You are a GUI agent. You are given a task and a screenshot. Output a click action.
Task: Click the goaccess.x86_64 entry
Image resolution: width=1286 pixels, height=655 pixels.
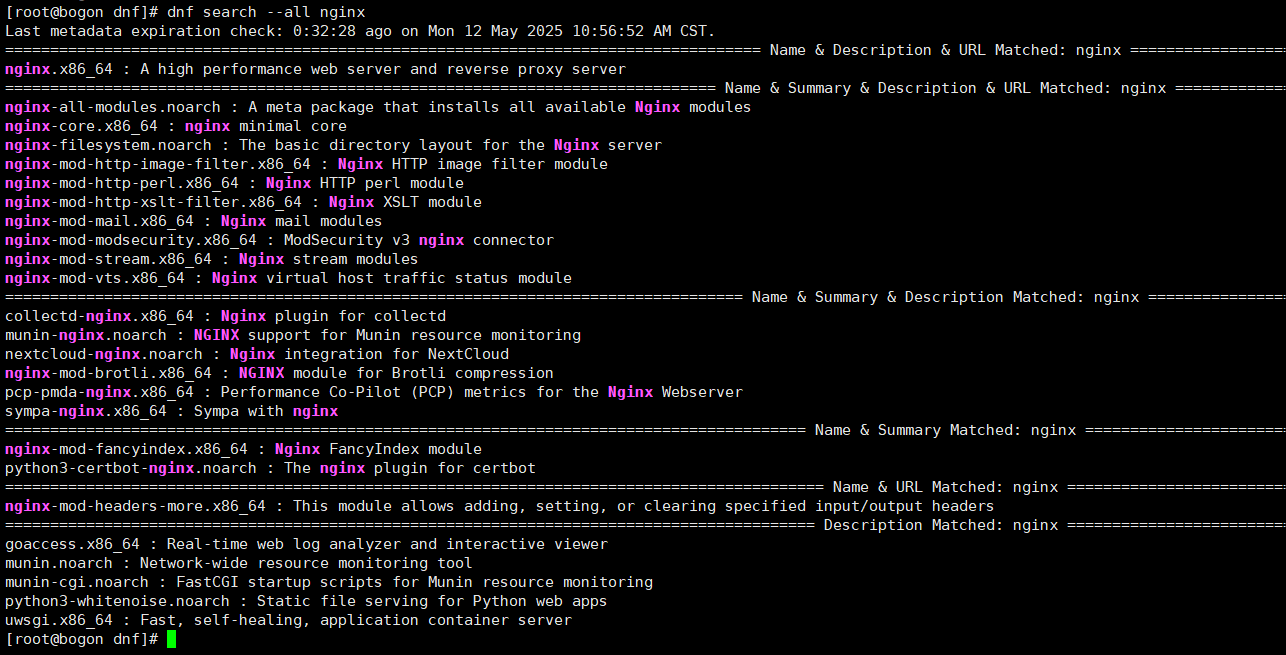coord(306,544)
